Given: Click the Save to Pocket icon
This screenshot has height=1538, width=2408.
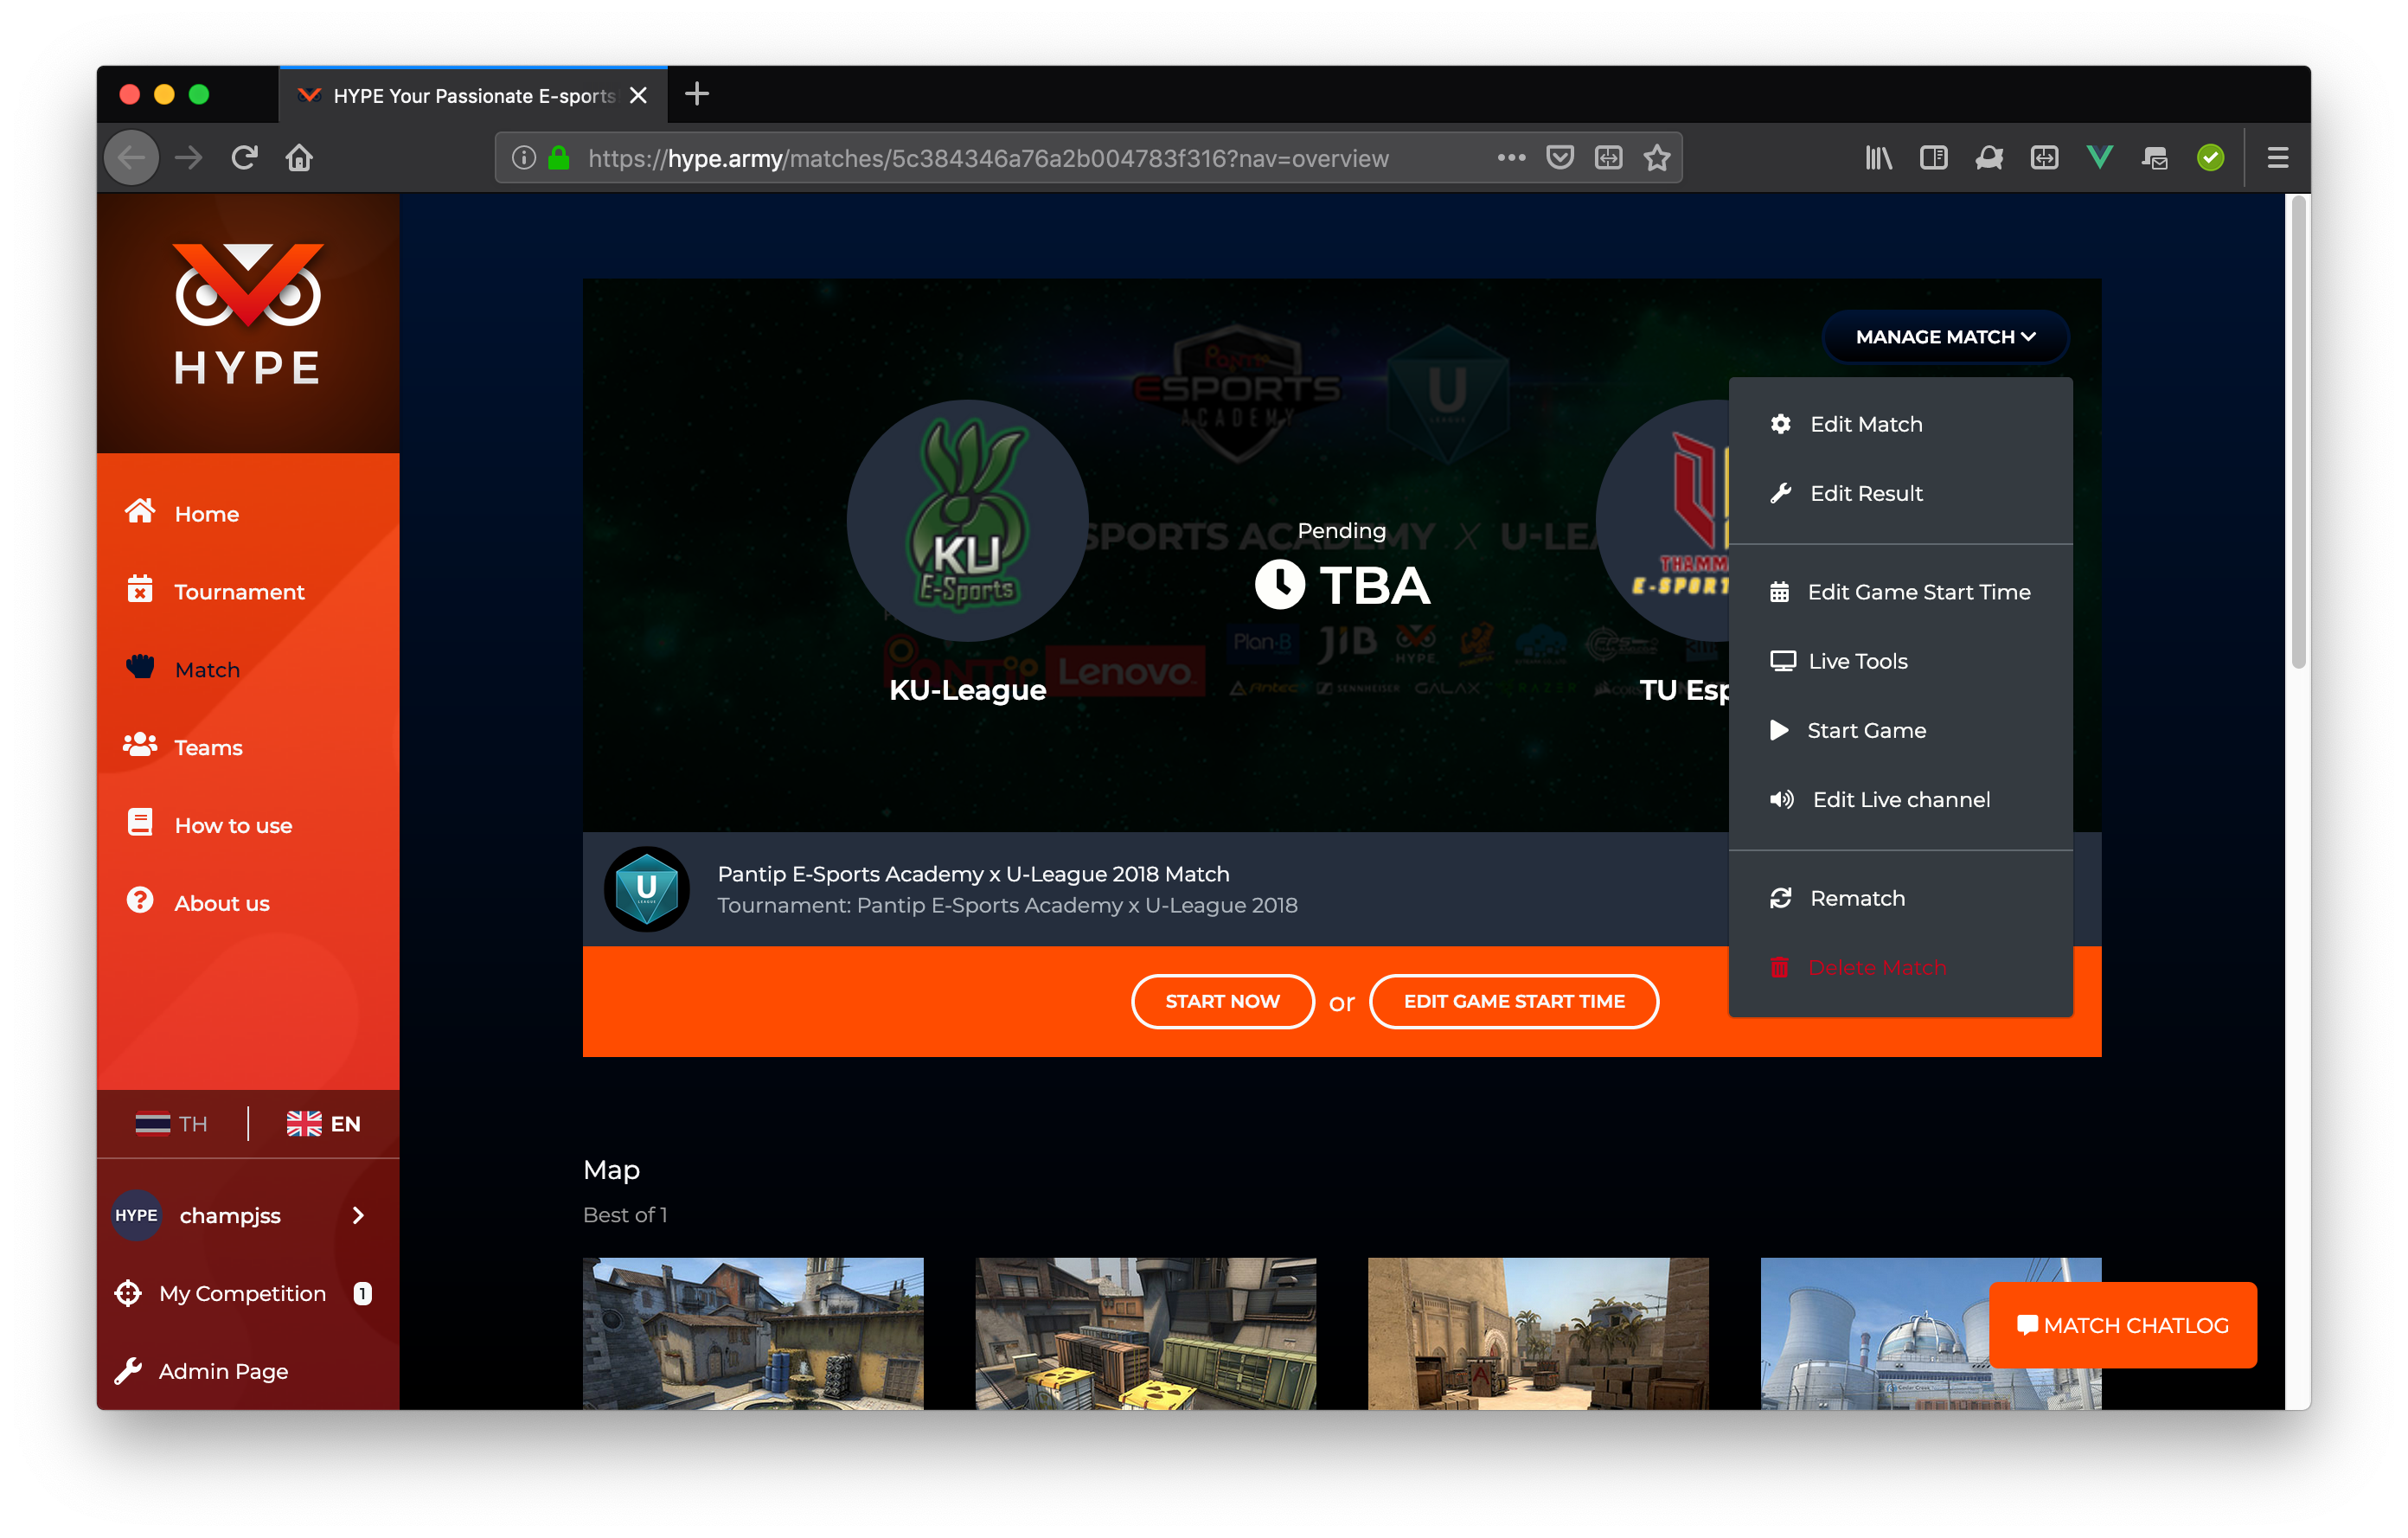Looking at the screenshot, I should coord(1560,158).
